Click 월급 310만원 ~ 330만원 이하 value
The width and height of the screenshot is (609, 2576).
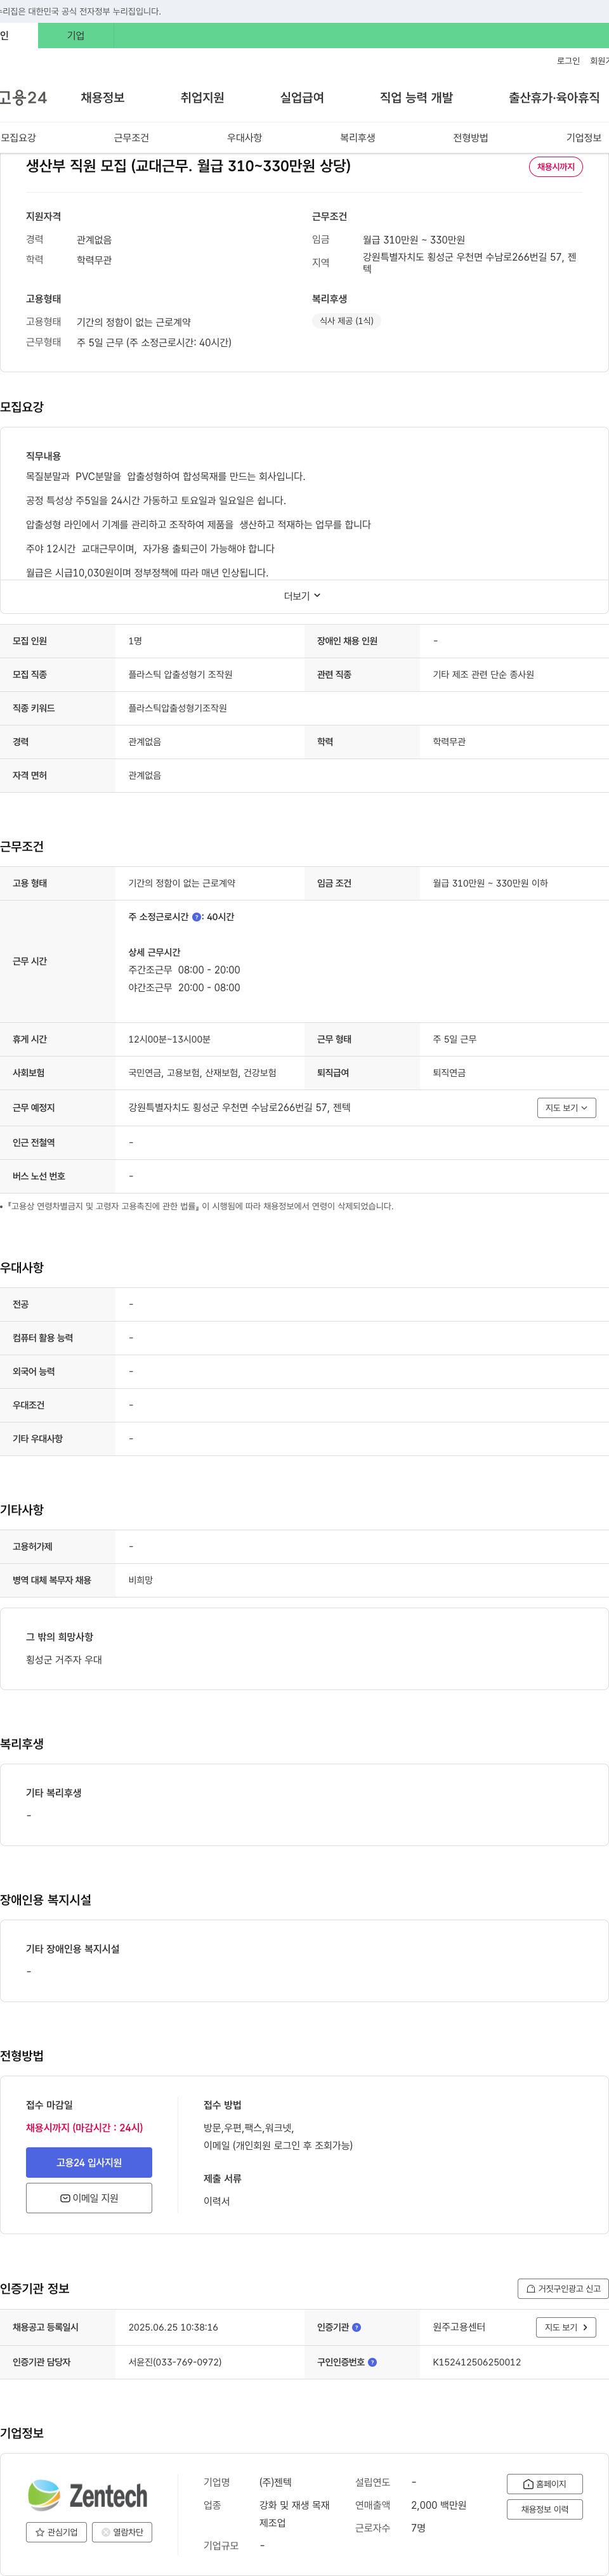click(490, 883)
